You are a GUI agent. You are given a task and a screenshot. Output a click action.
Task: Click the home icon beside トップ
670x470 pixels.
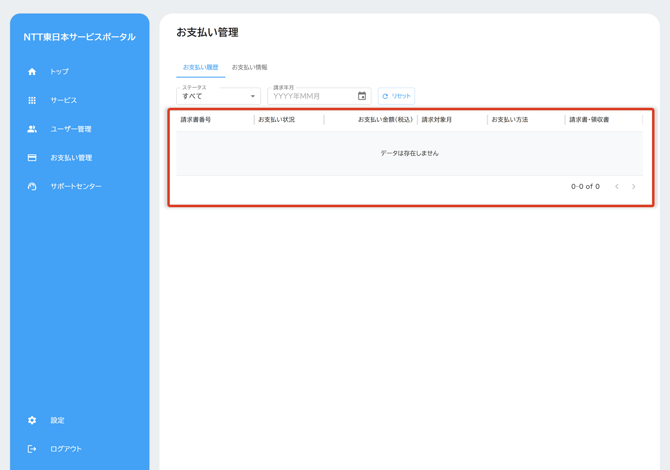click(32, 72)
